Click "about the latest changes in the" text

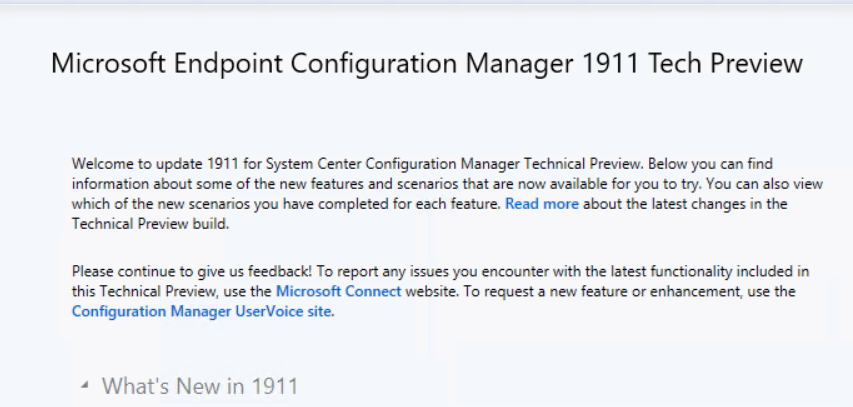click(x=685, y=204)
